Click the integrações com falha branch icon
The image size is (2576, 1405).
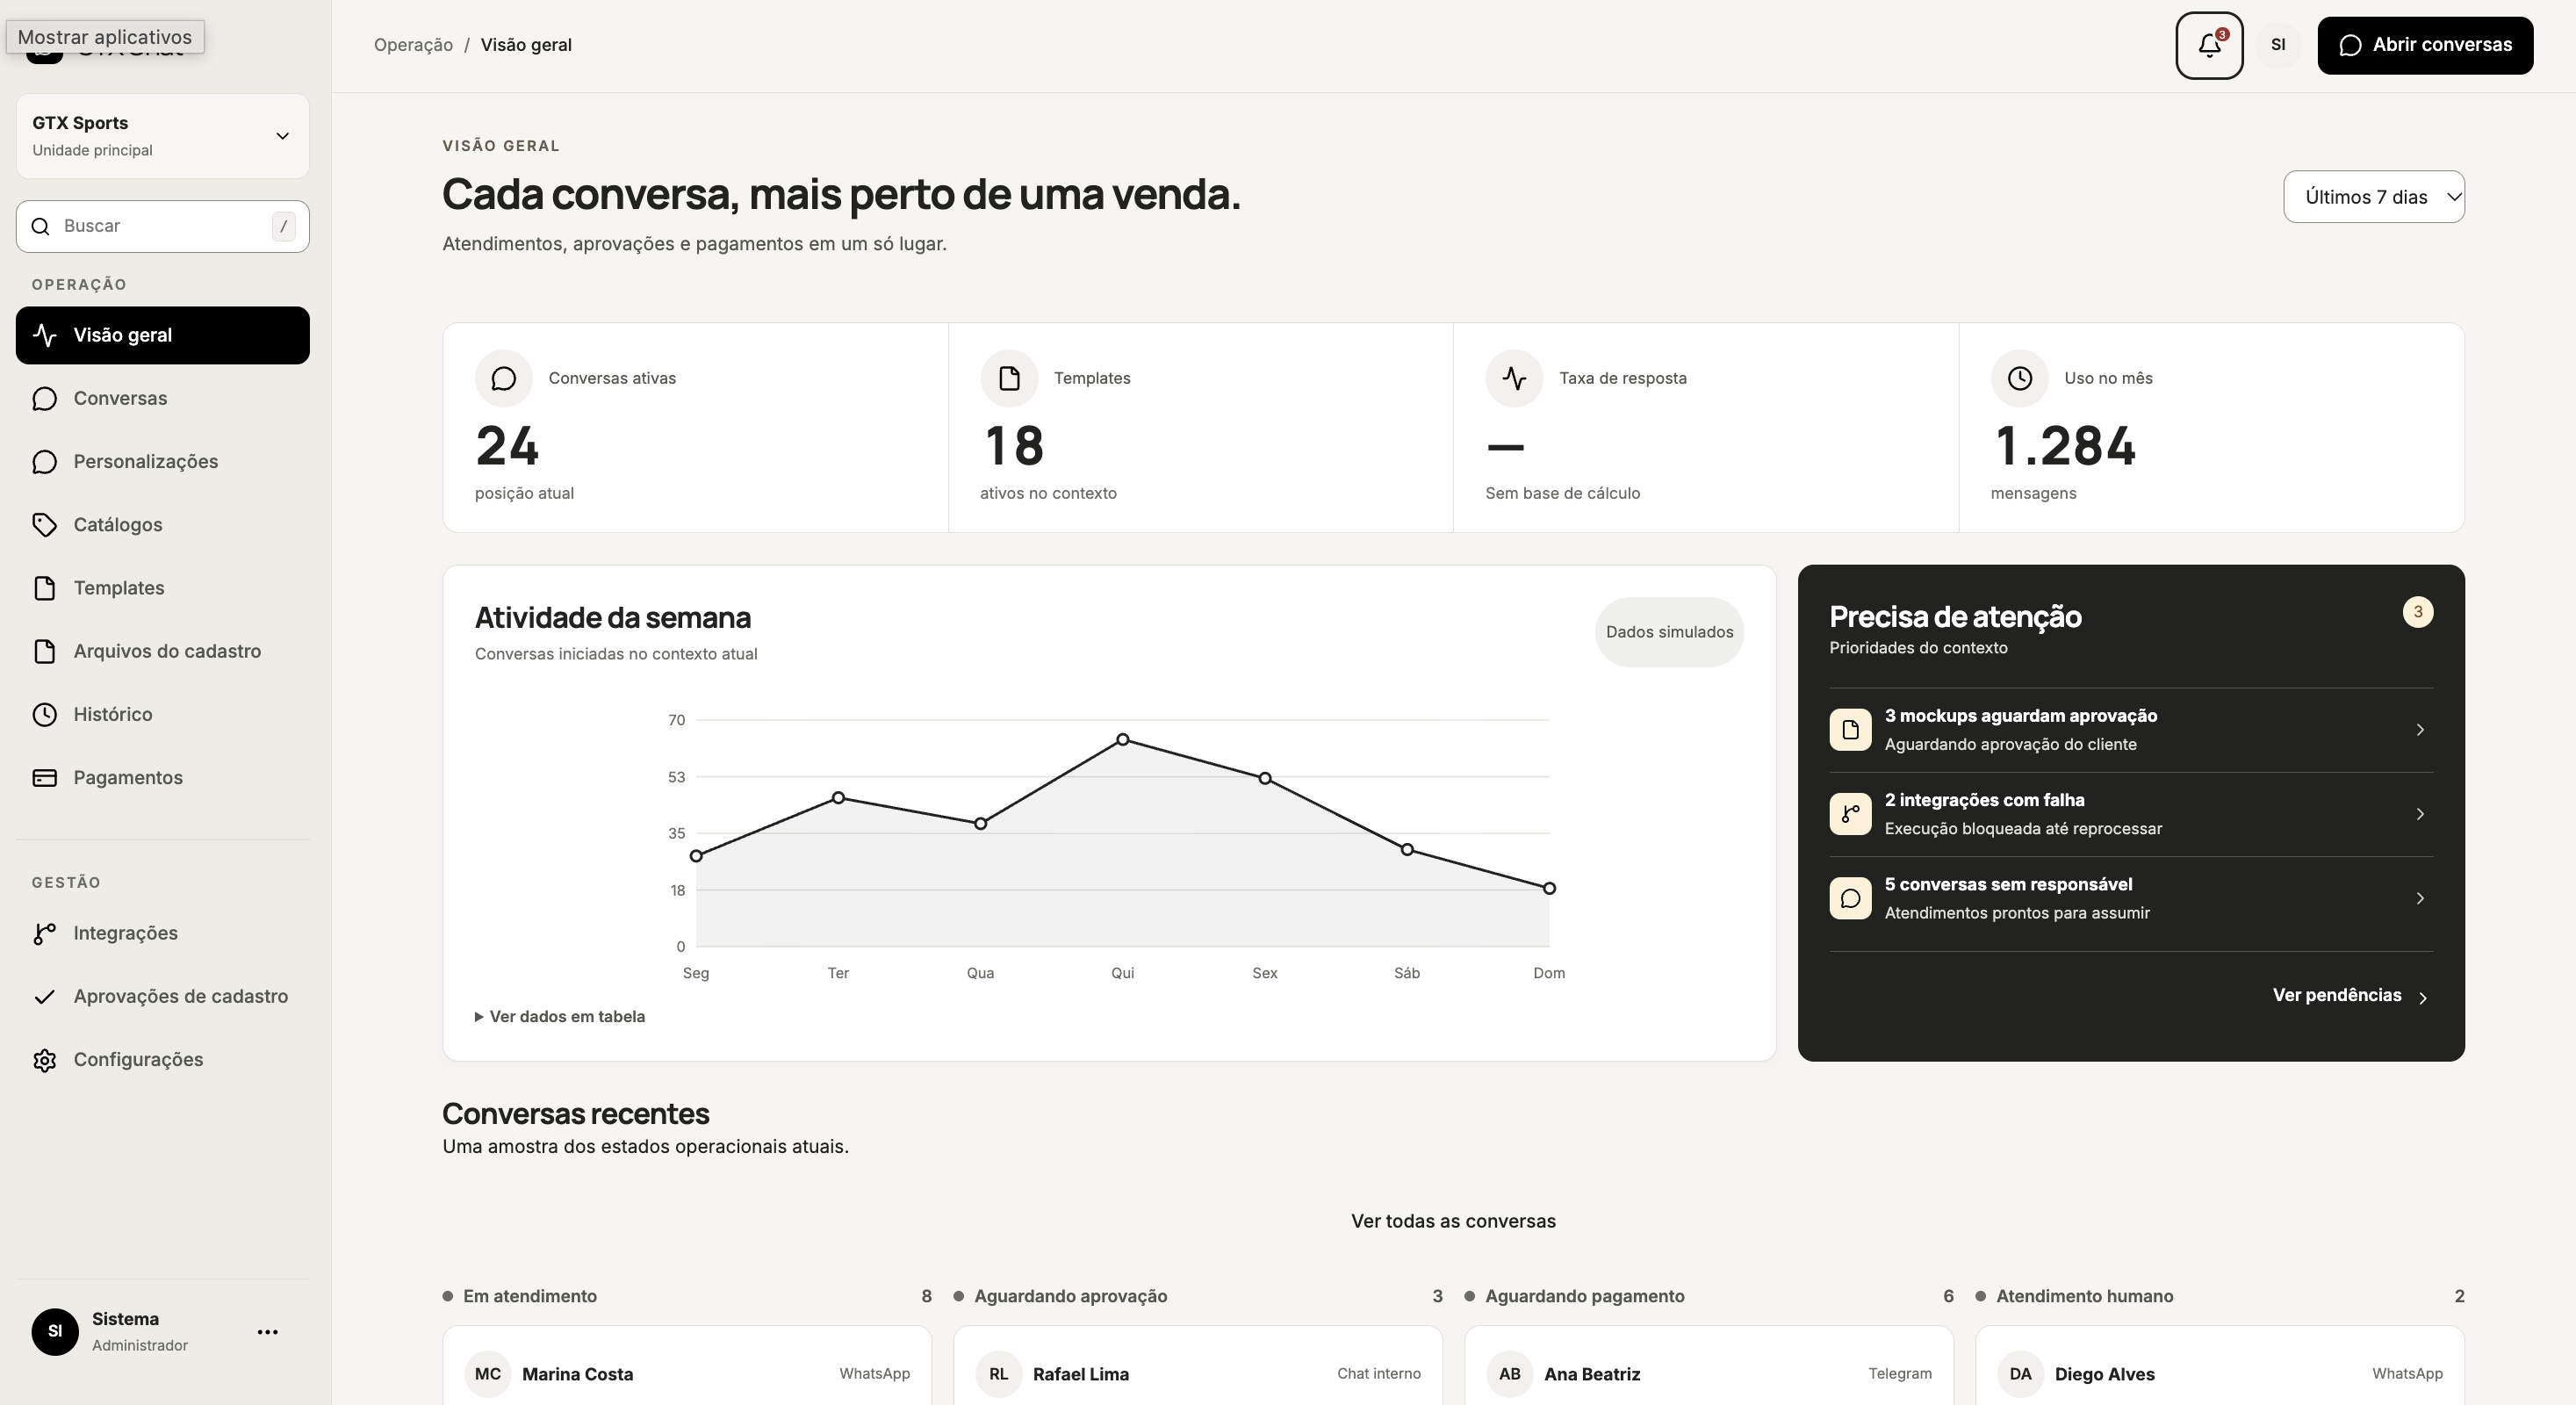1850,814
